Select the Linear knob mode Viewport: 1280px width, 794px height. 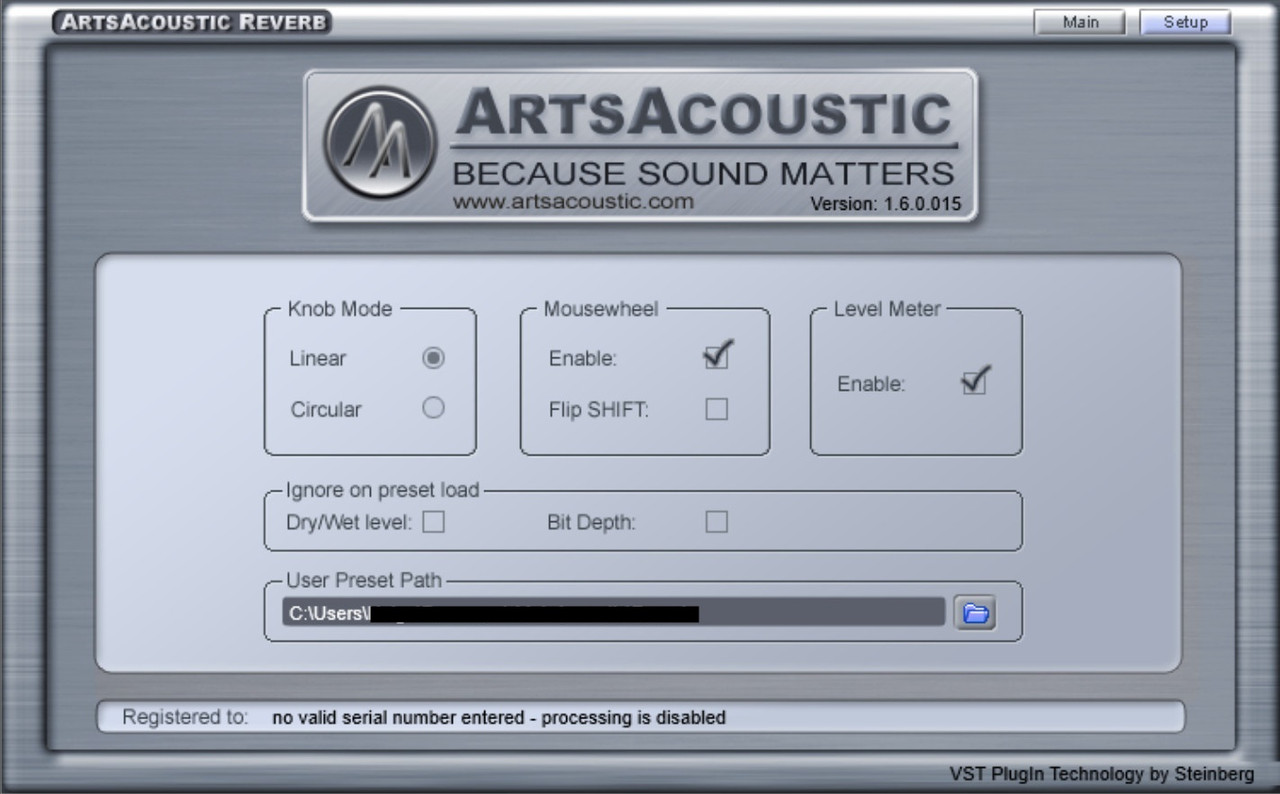click(433, 358)
